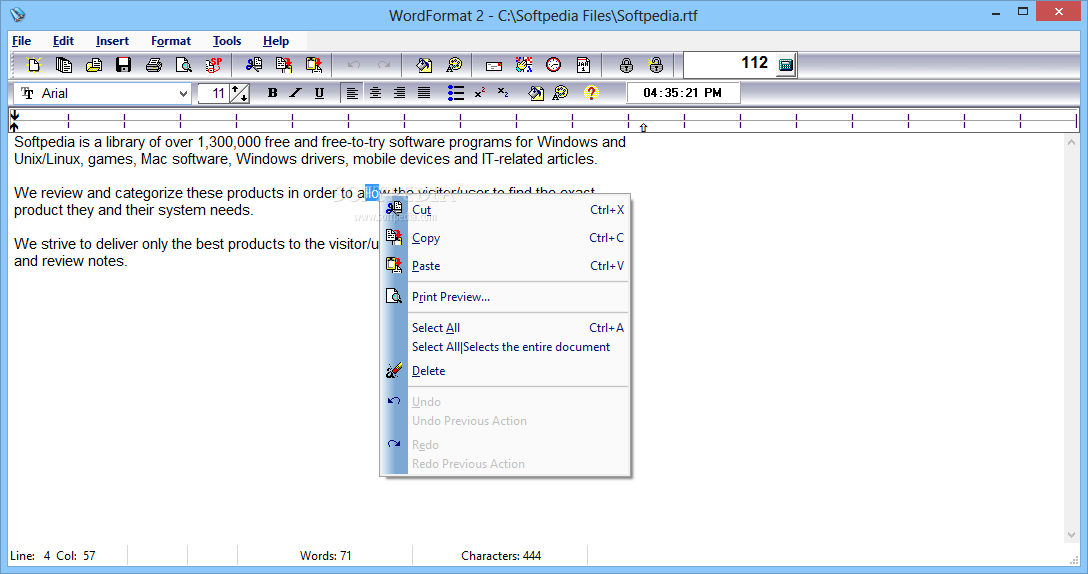Screen dimensions: 1088x574
Task: Toggle italic formatting
Action: [x=296, y=93]
